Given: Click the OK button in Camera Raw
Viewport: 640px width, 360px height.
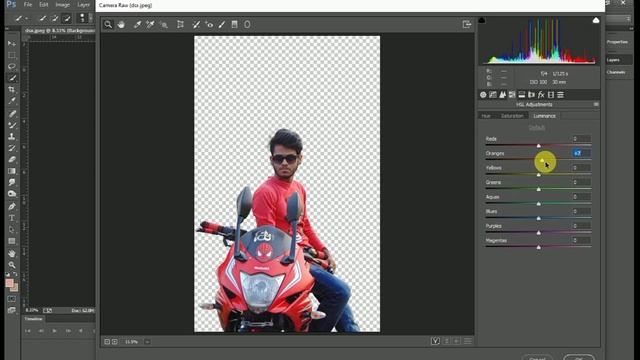Looking at the screenshot, I should [x=579, y=358].
